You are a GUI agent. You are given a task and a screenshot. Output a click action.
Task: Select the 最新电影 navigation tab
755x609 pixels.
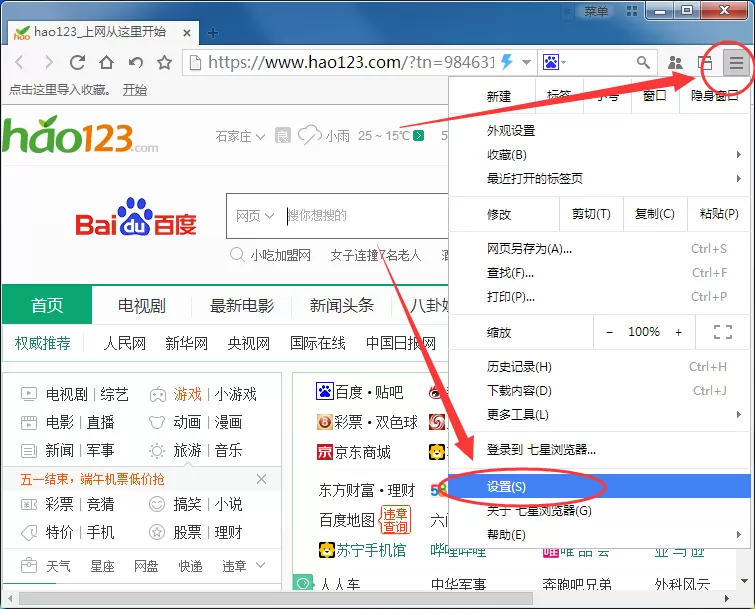coord(242,305)
